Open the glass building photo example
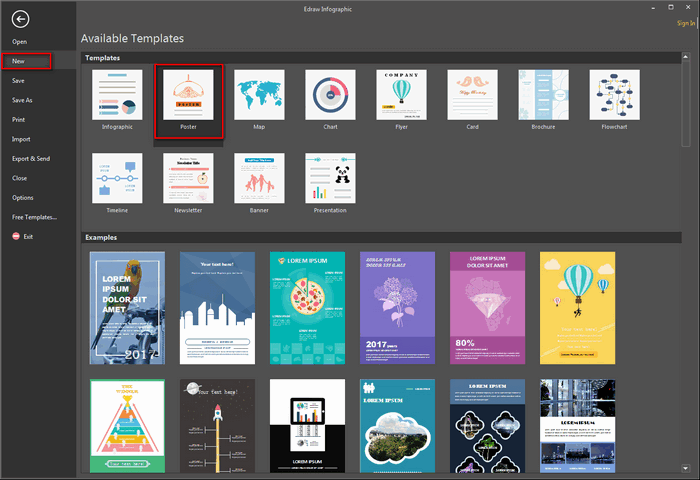 coord(577,426)
